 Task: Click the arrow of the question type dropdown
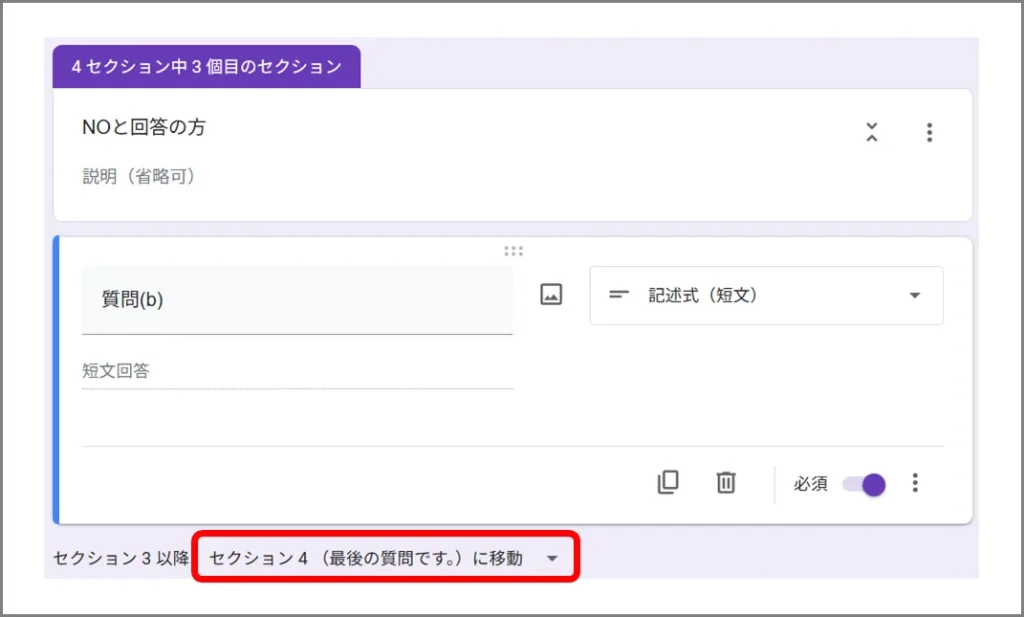coord(914,296)
